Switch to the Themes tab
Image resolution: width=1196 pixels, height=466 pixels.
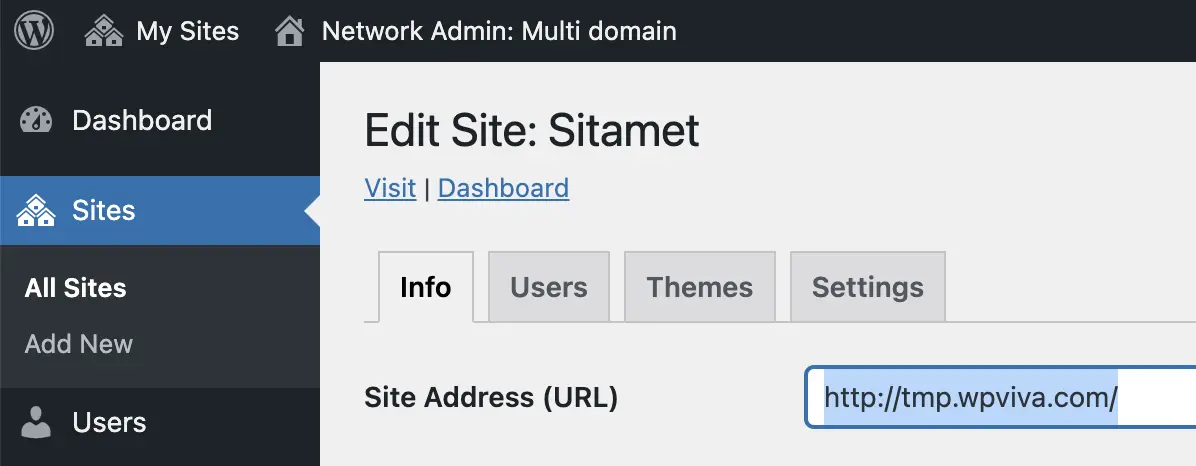699,288
